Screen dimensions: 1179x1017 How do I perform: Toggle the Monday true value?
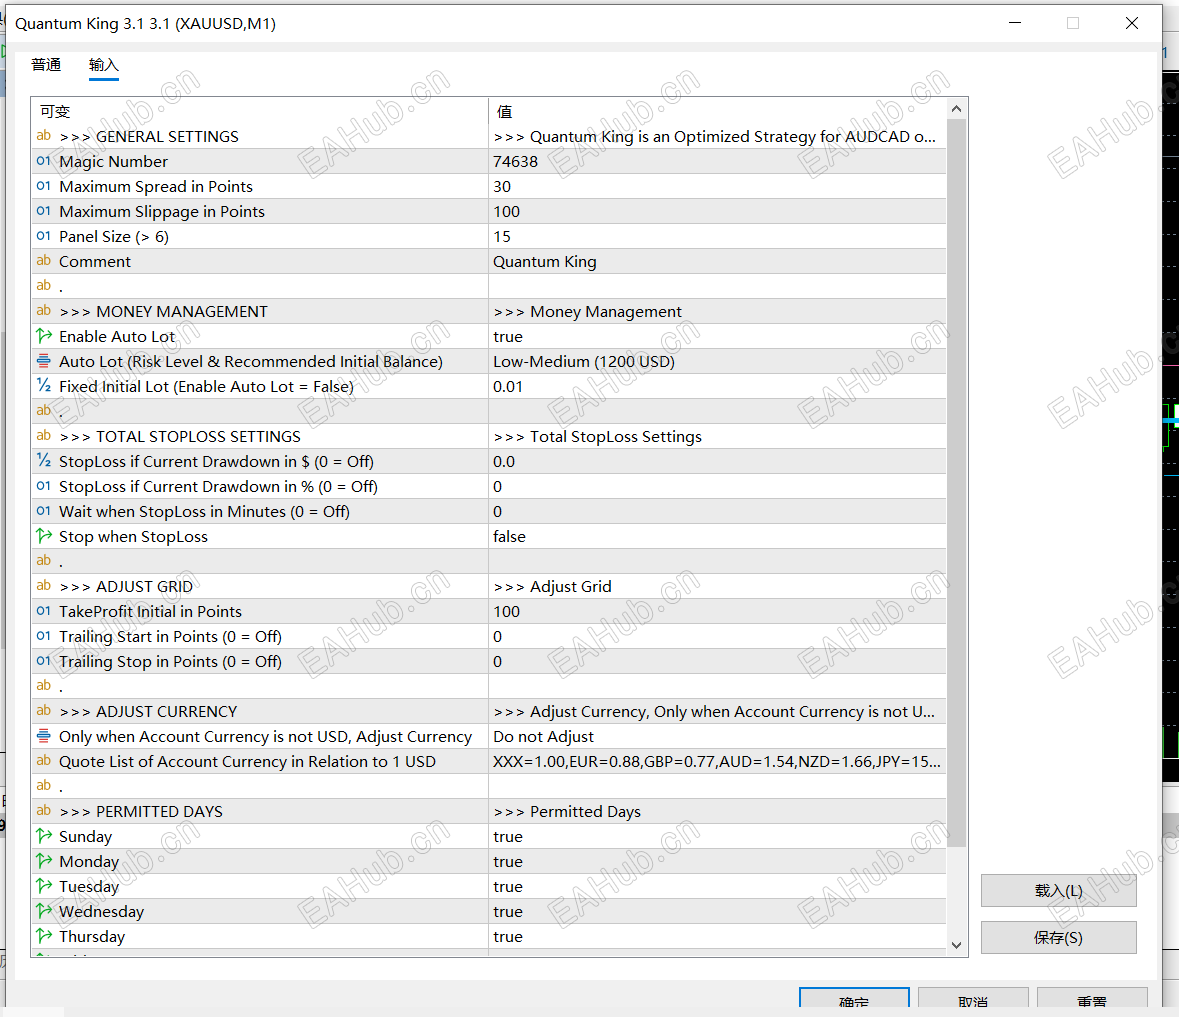(717, 861)
